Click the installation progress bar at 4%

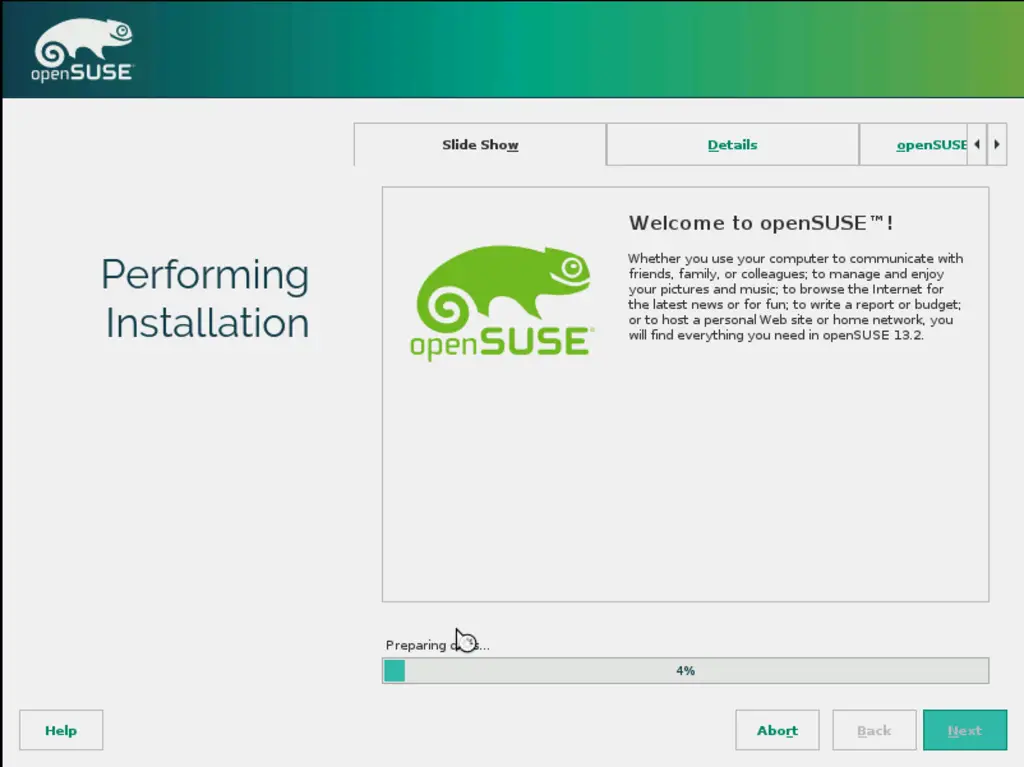[685, 671]
